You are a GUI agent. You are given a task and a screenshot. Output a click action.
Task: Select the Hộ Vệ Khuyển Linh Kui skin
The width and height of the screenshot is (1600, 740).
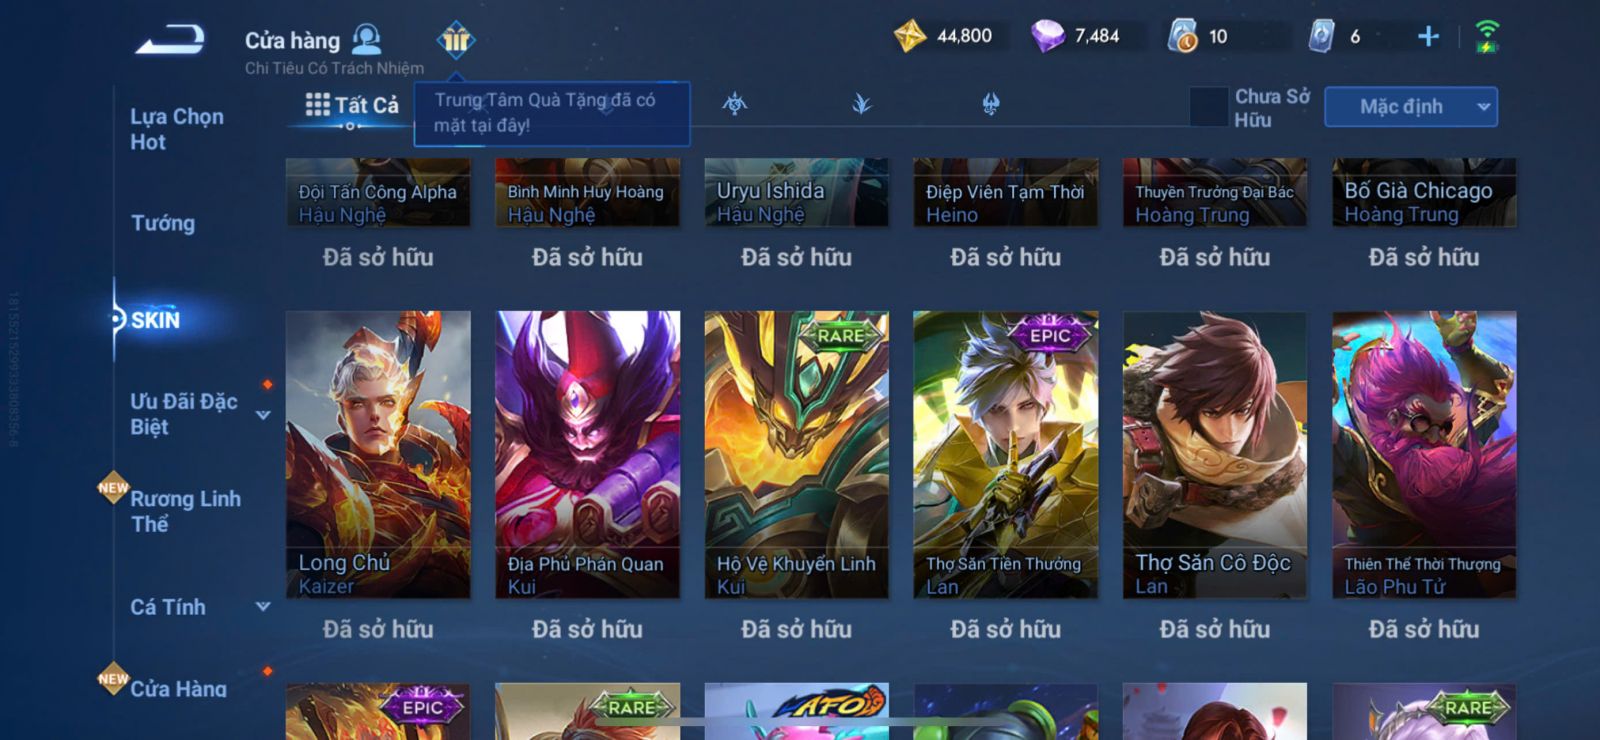pos(797,455)
